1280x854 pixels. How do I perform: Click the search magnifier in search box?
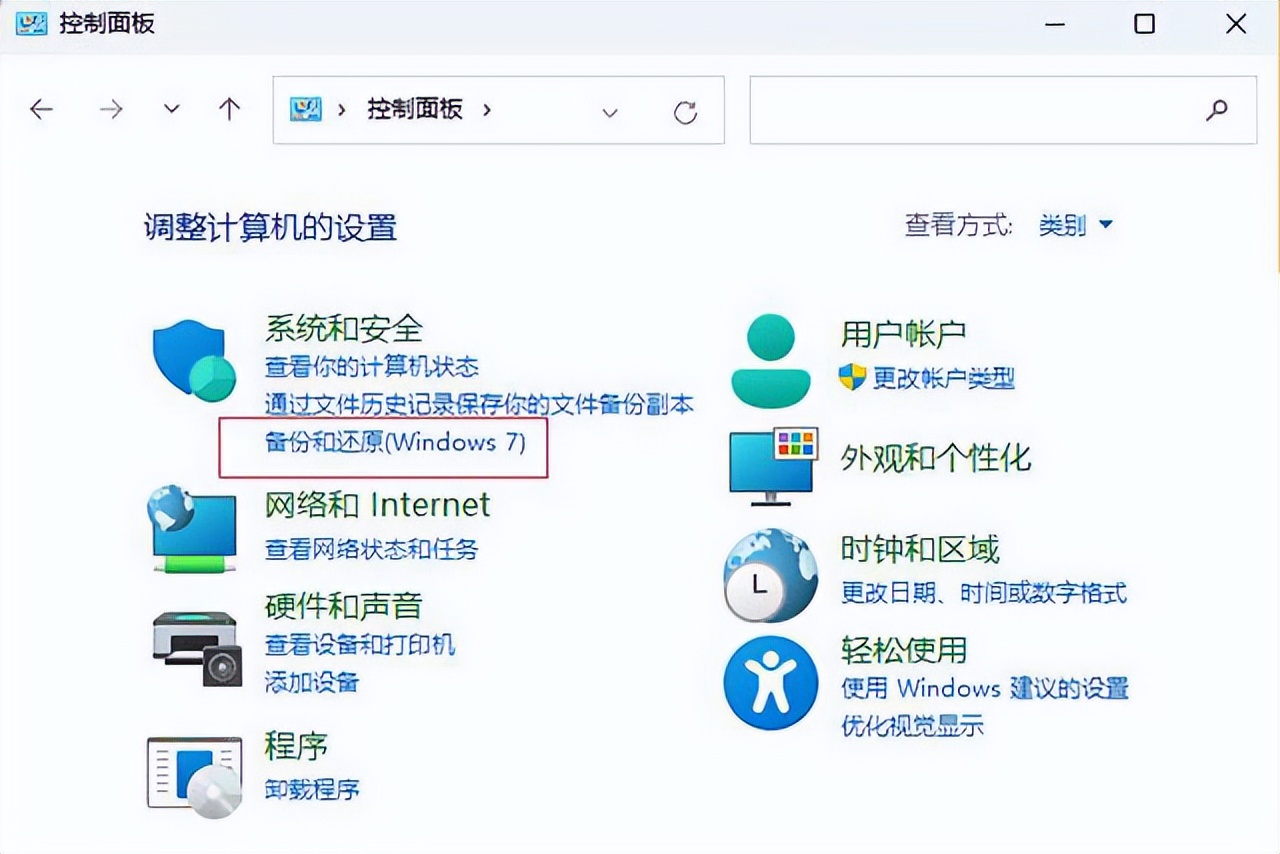coord(1217,110)
